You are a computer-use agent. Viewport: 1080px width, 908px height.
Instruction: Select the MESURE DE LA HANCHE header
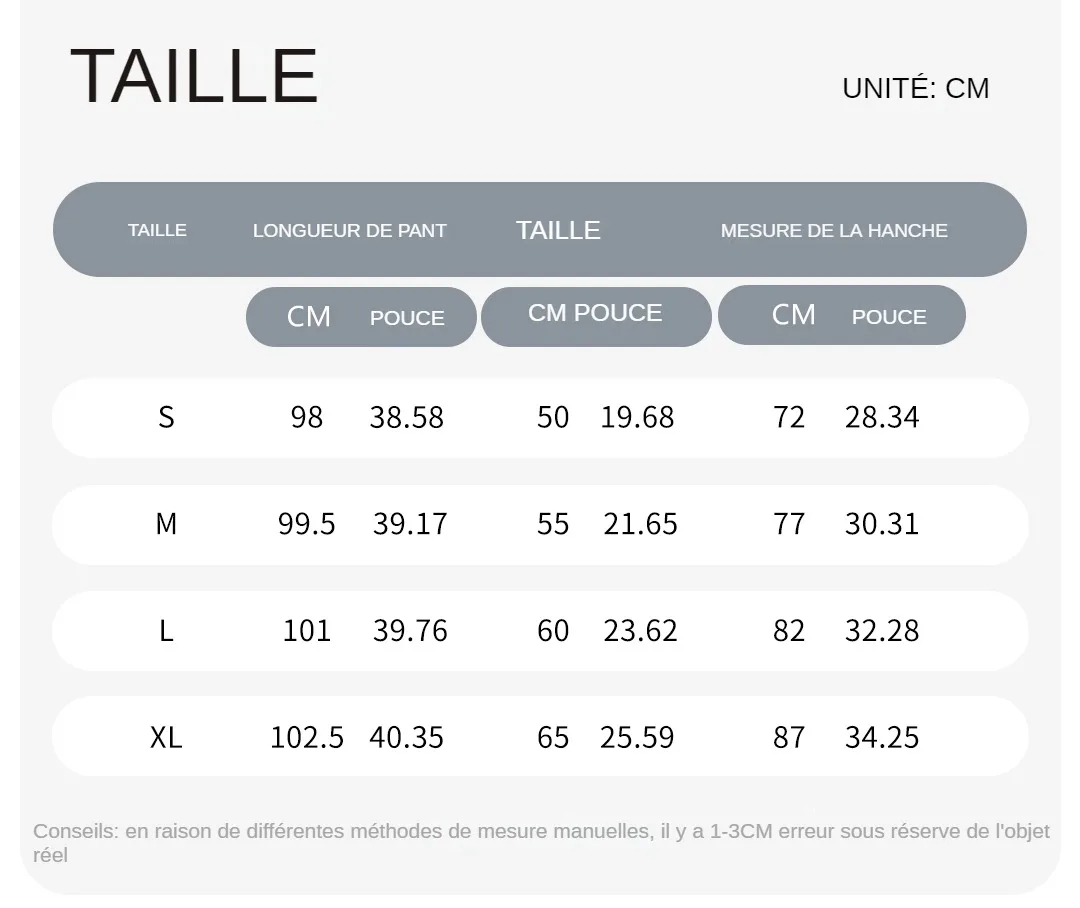tap(834, 230)
